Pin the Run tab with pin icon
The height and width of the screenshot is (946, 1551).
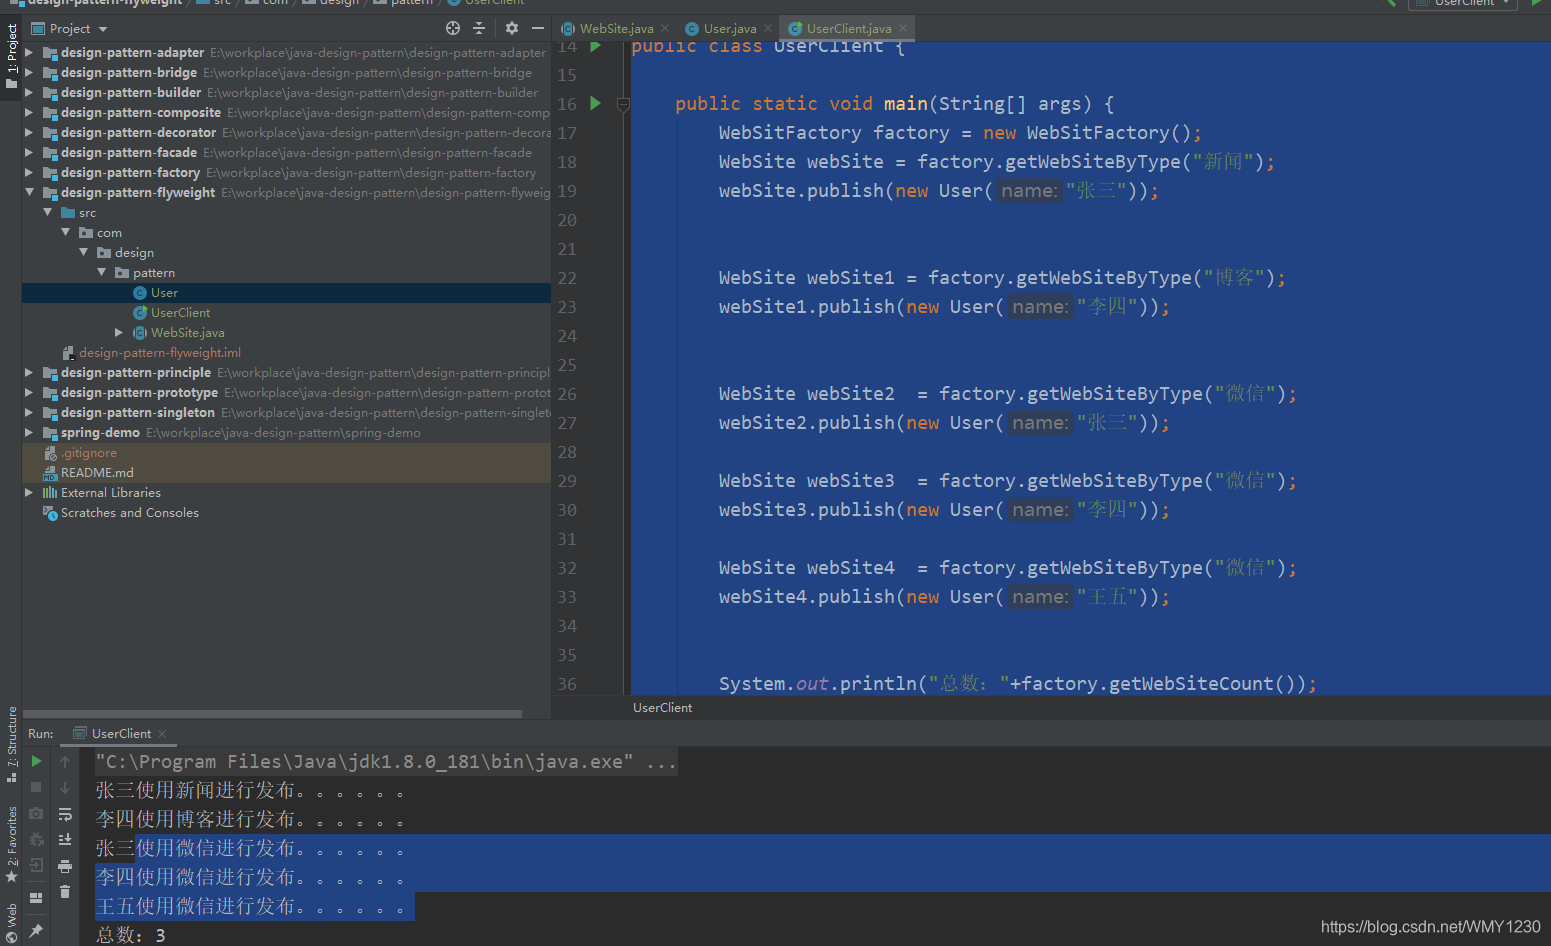(x=37, y=930)
